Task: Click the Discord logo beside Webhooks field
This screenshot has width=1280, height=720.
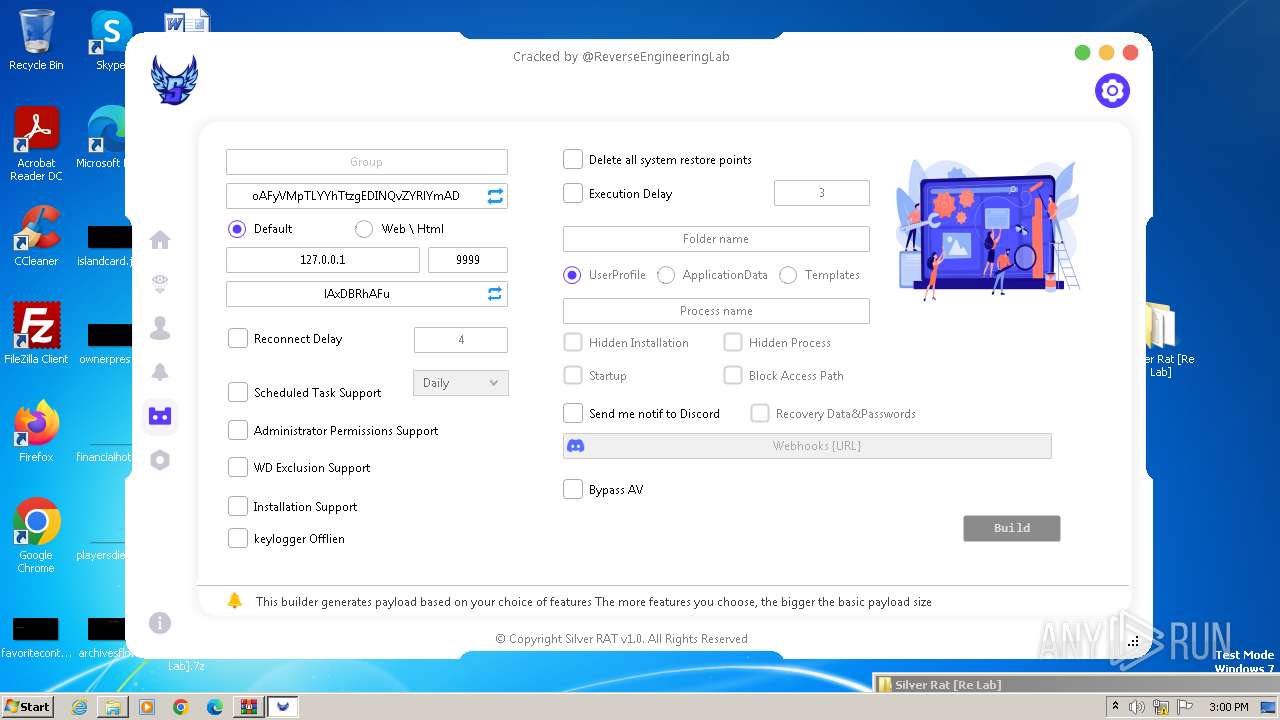Action: coord(576,446)
